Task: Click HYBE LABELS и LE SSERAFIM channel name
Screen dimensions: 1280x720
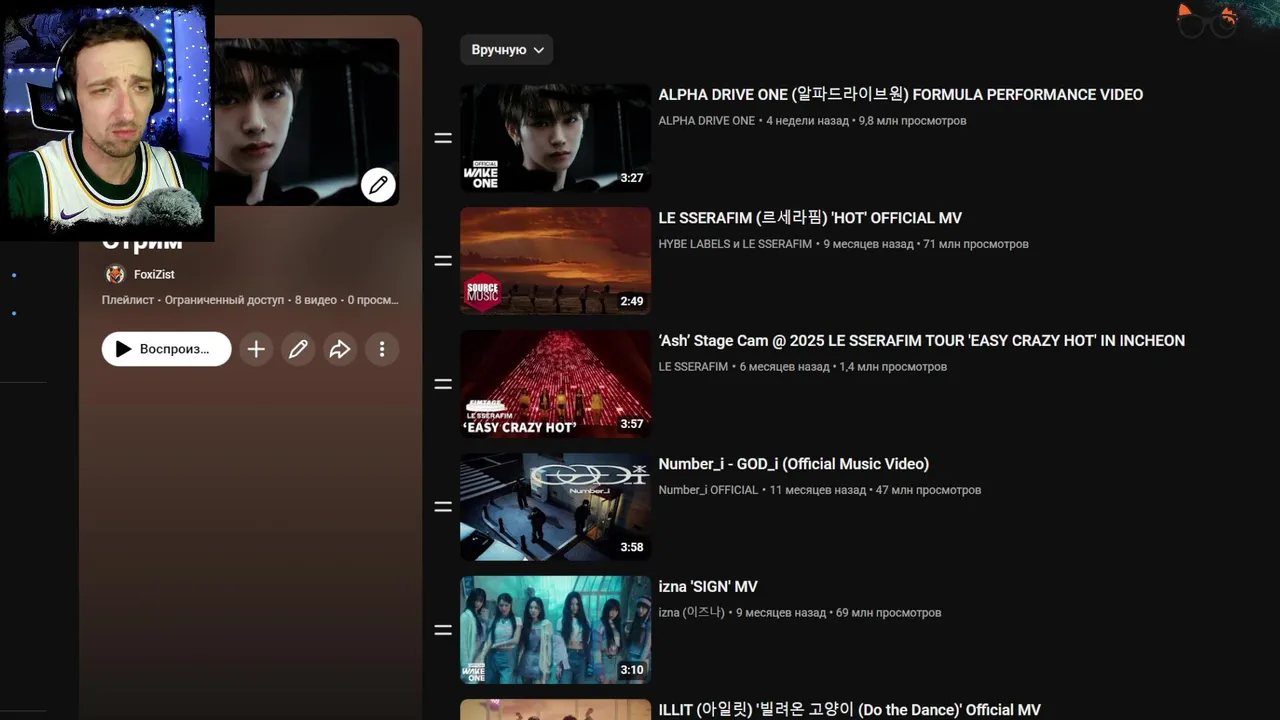Action: [x=735, y=244]
